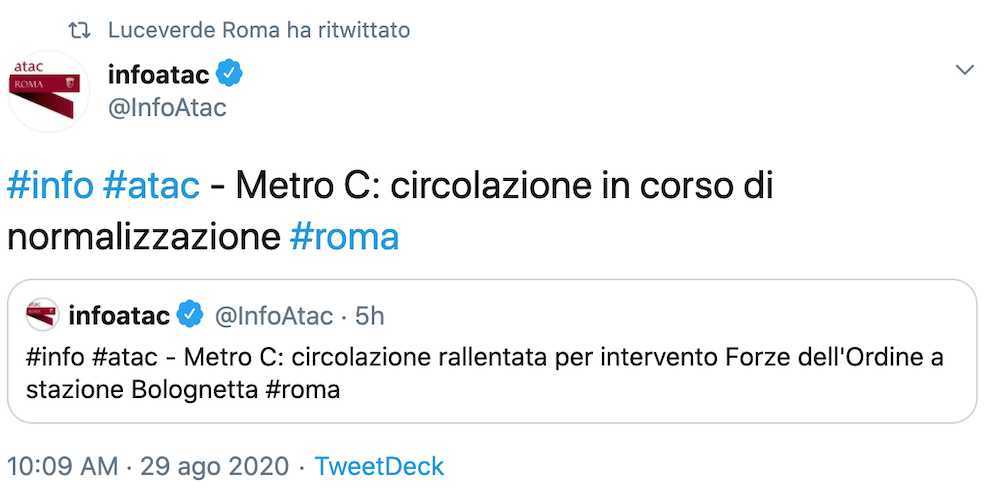The image size is (1000, 493).
Task: Expand the tweet options chevron menu
Action: pos(965,69)
